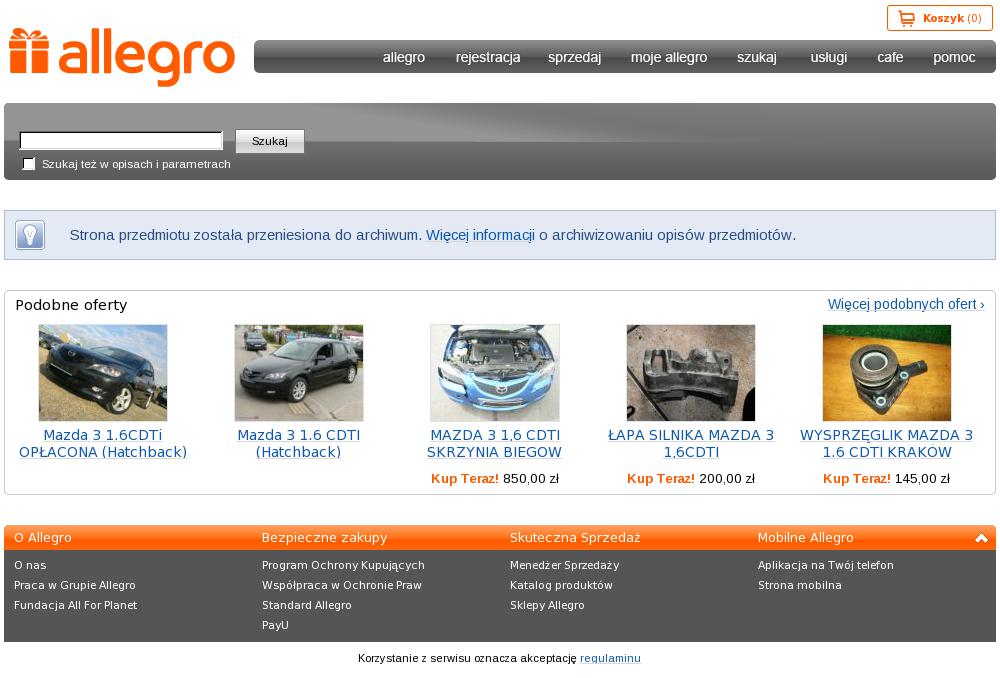Open WYSPRZĘGLIK MAZDA 3 1.6 CDTI KRAKÓW link

886,443
